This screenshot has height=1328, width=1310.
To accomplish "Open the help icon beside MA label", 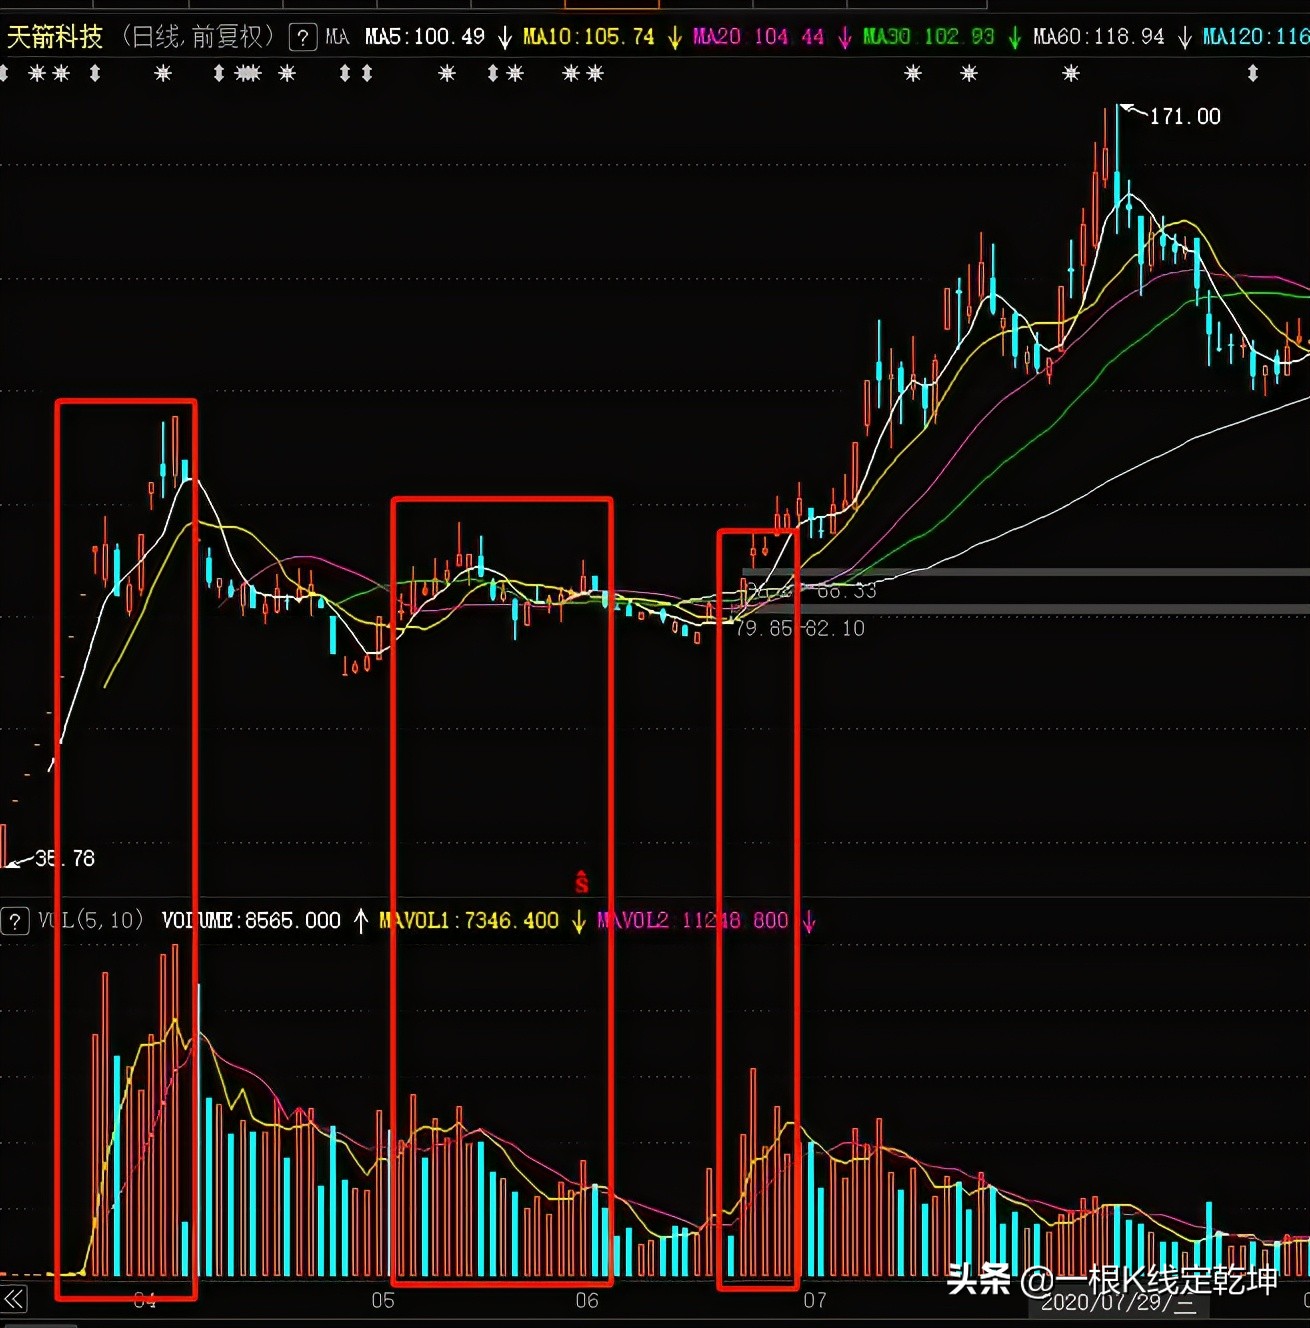I will [303, 38].
